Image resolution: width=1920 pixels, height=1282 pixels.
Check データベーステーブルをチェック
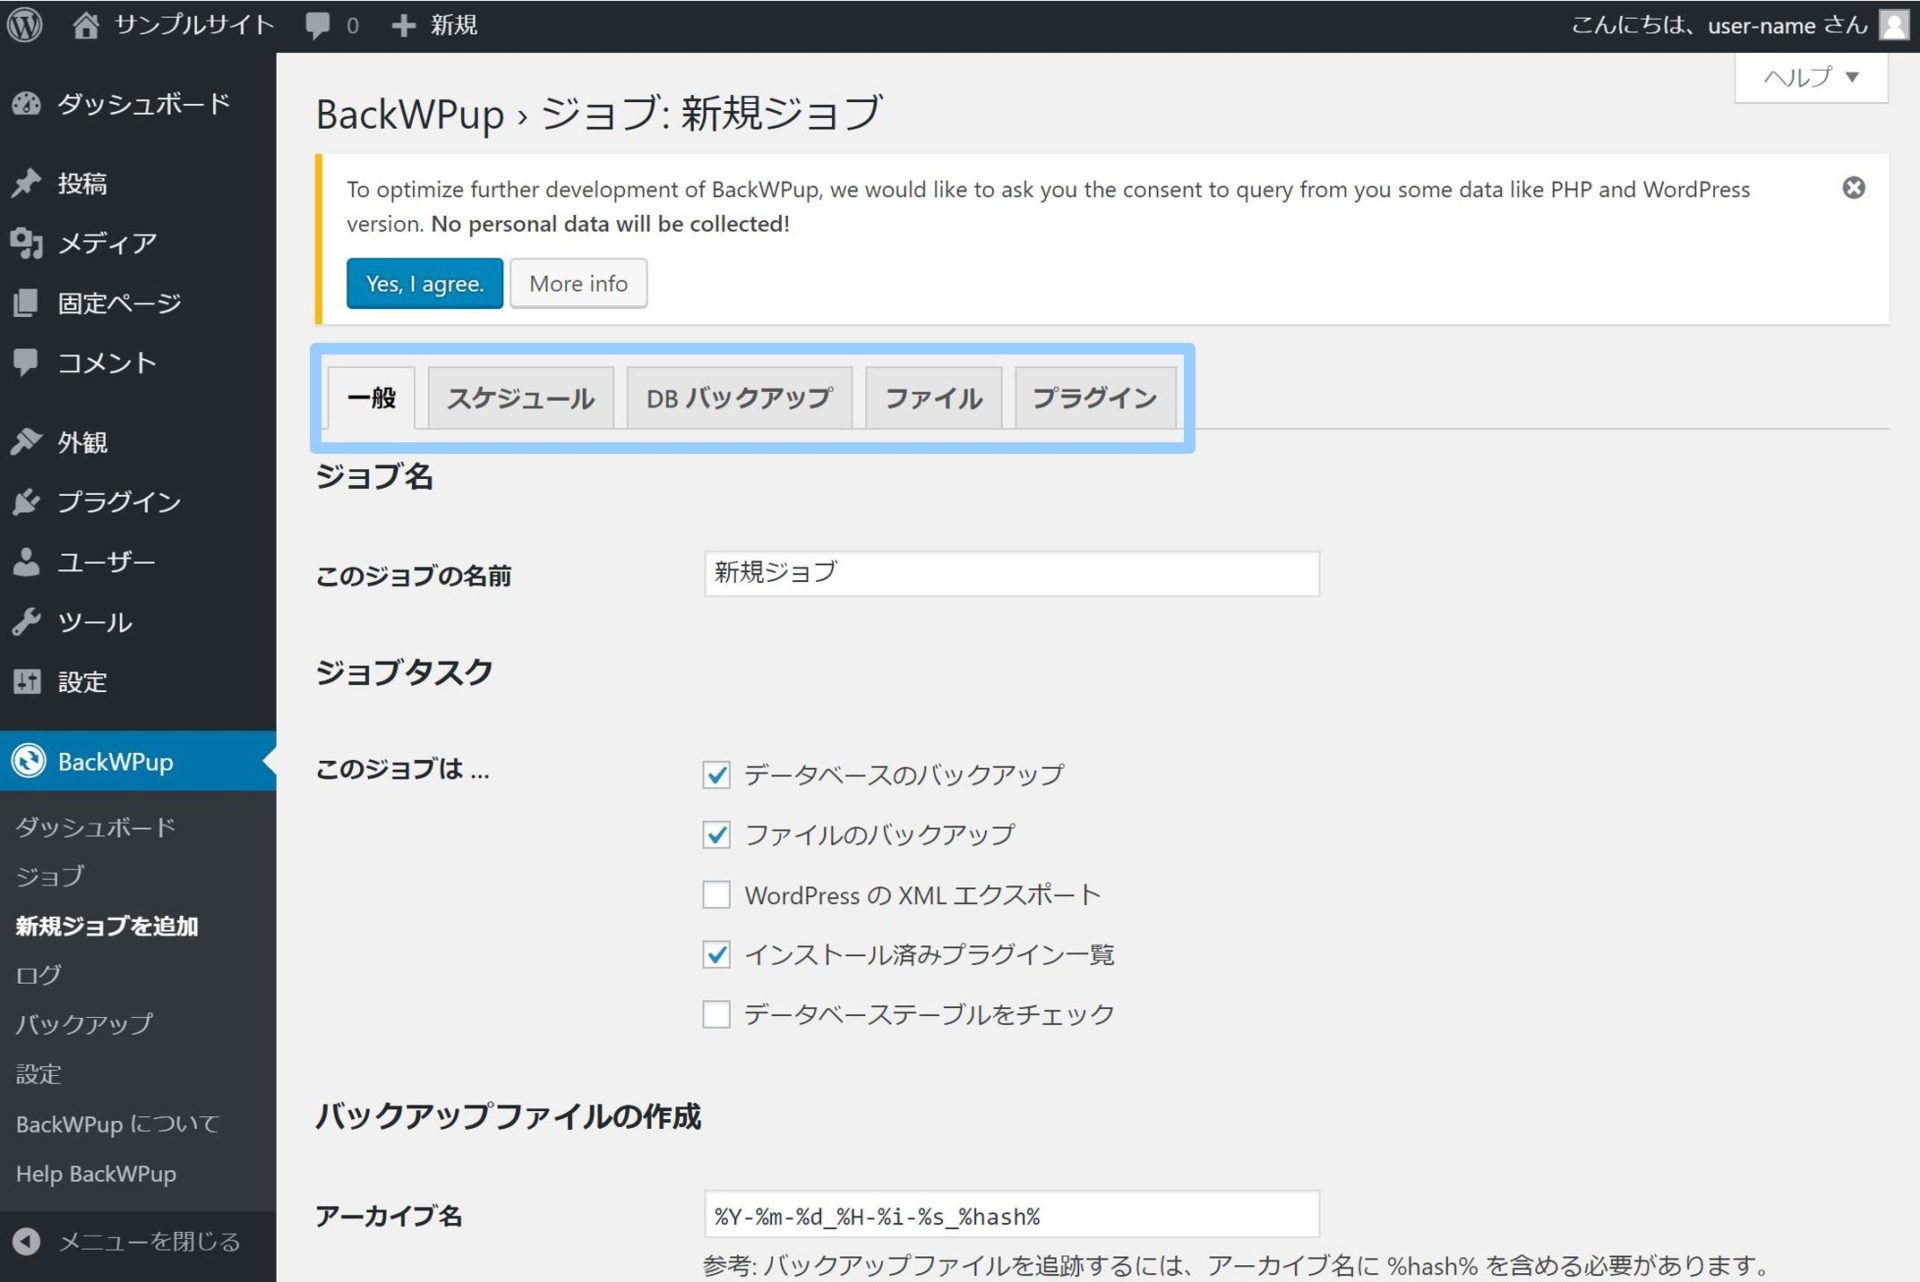point(715,1014)
